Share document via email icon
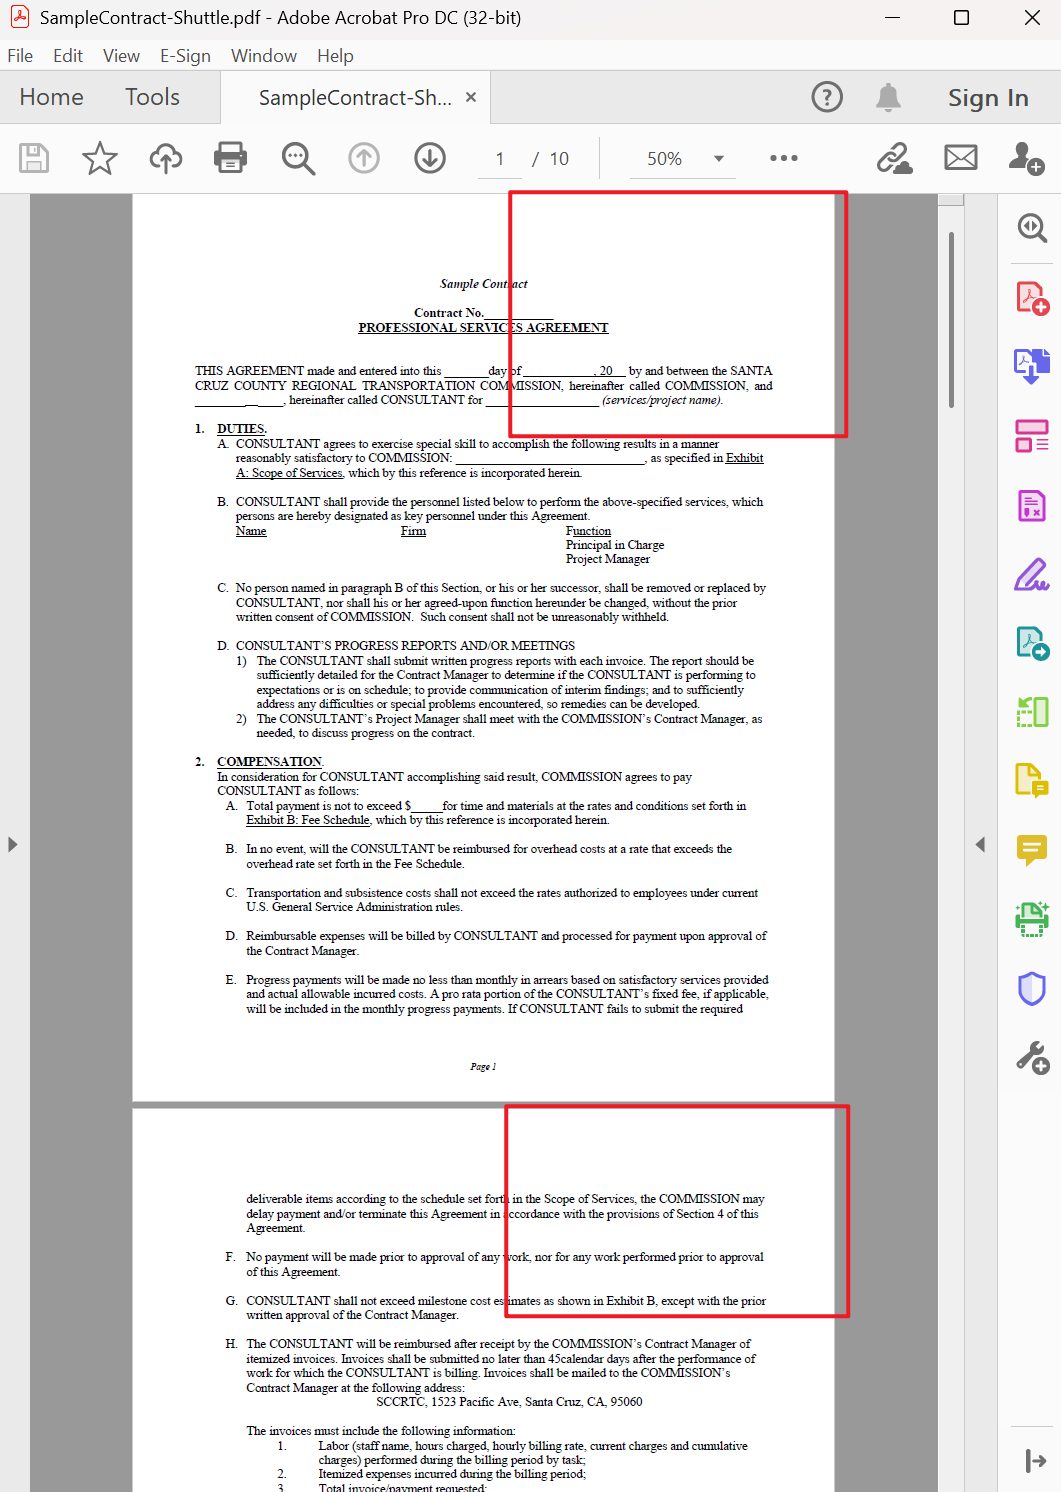1061x1492 pixels. tap(960, 158)
